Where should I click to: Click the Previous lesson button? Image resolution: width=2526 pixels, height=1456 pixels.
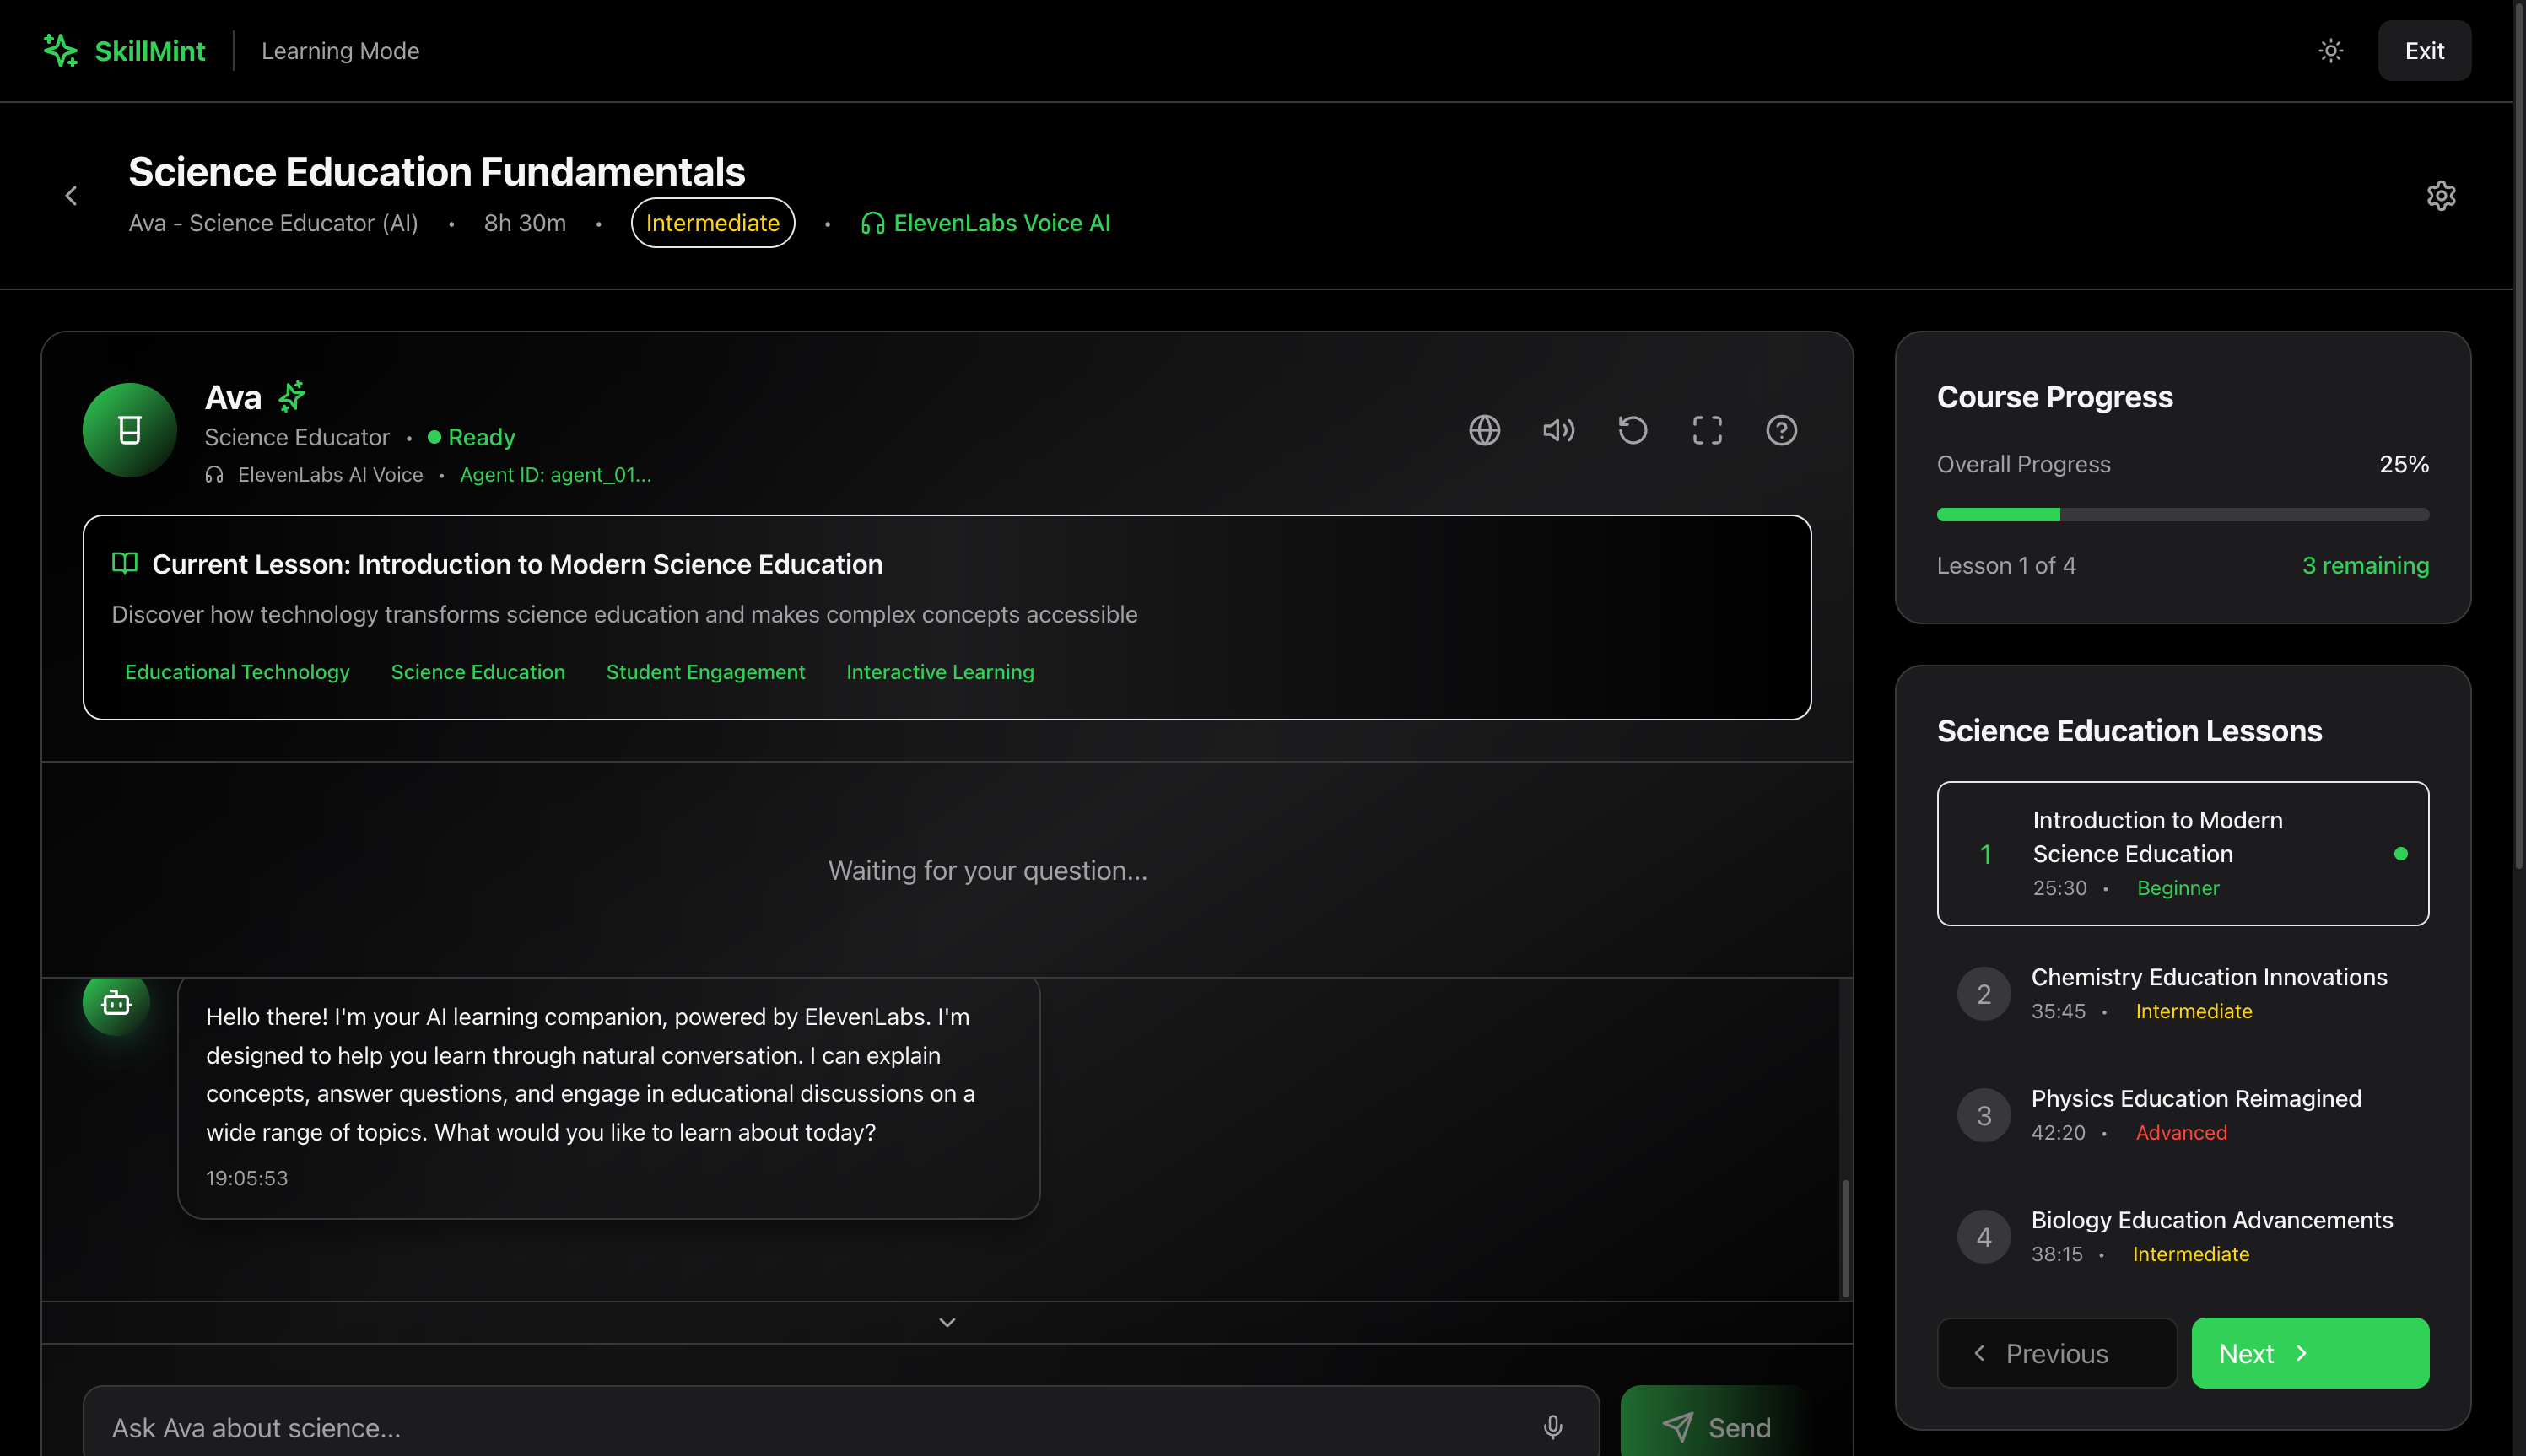[2056, 1353]
